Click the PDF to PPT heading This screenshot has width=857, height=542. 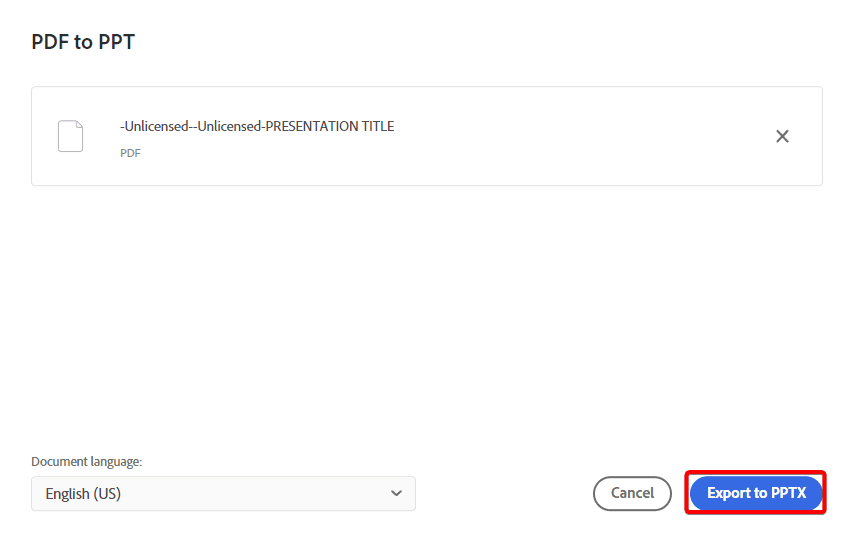tap(83, 42)
